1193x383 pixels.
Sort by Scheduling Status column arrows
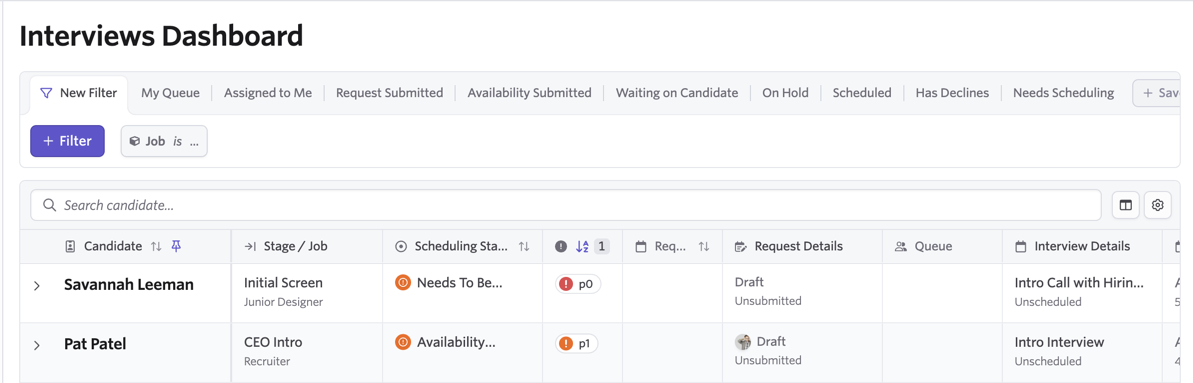click(x=523, y=246)
